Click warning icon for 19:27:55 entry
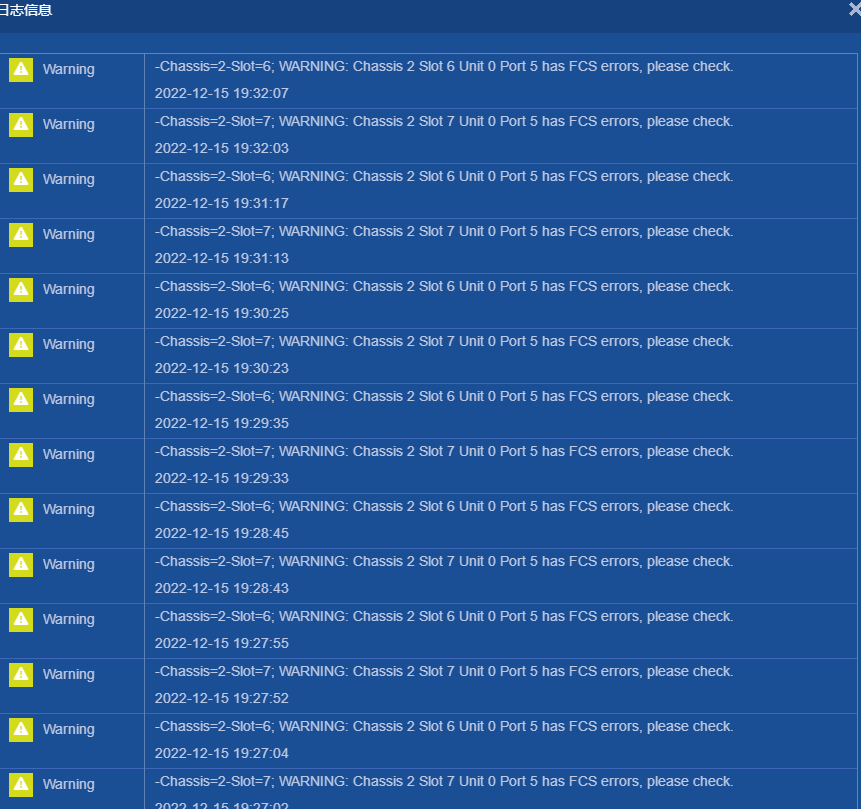The height and width of the screenshot is (809, 861). 21,620
